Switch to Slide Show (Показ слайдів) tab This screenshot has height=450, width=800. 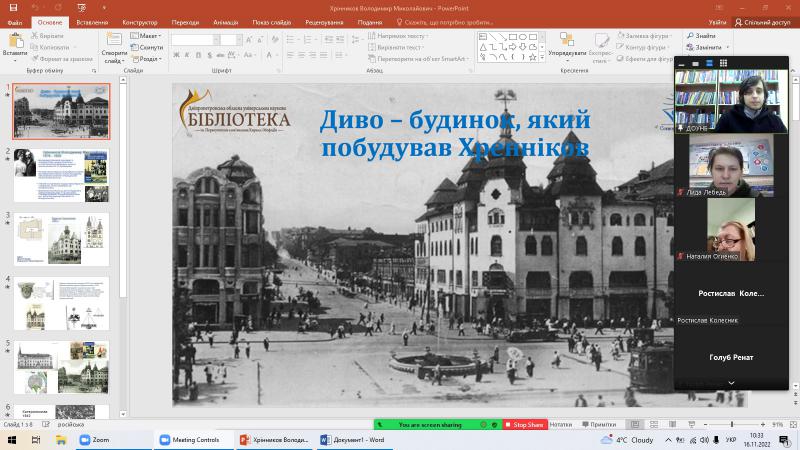point(271,22)
